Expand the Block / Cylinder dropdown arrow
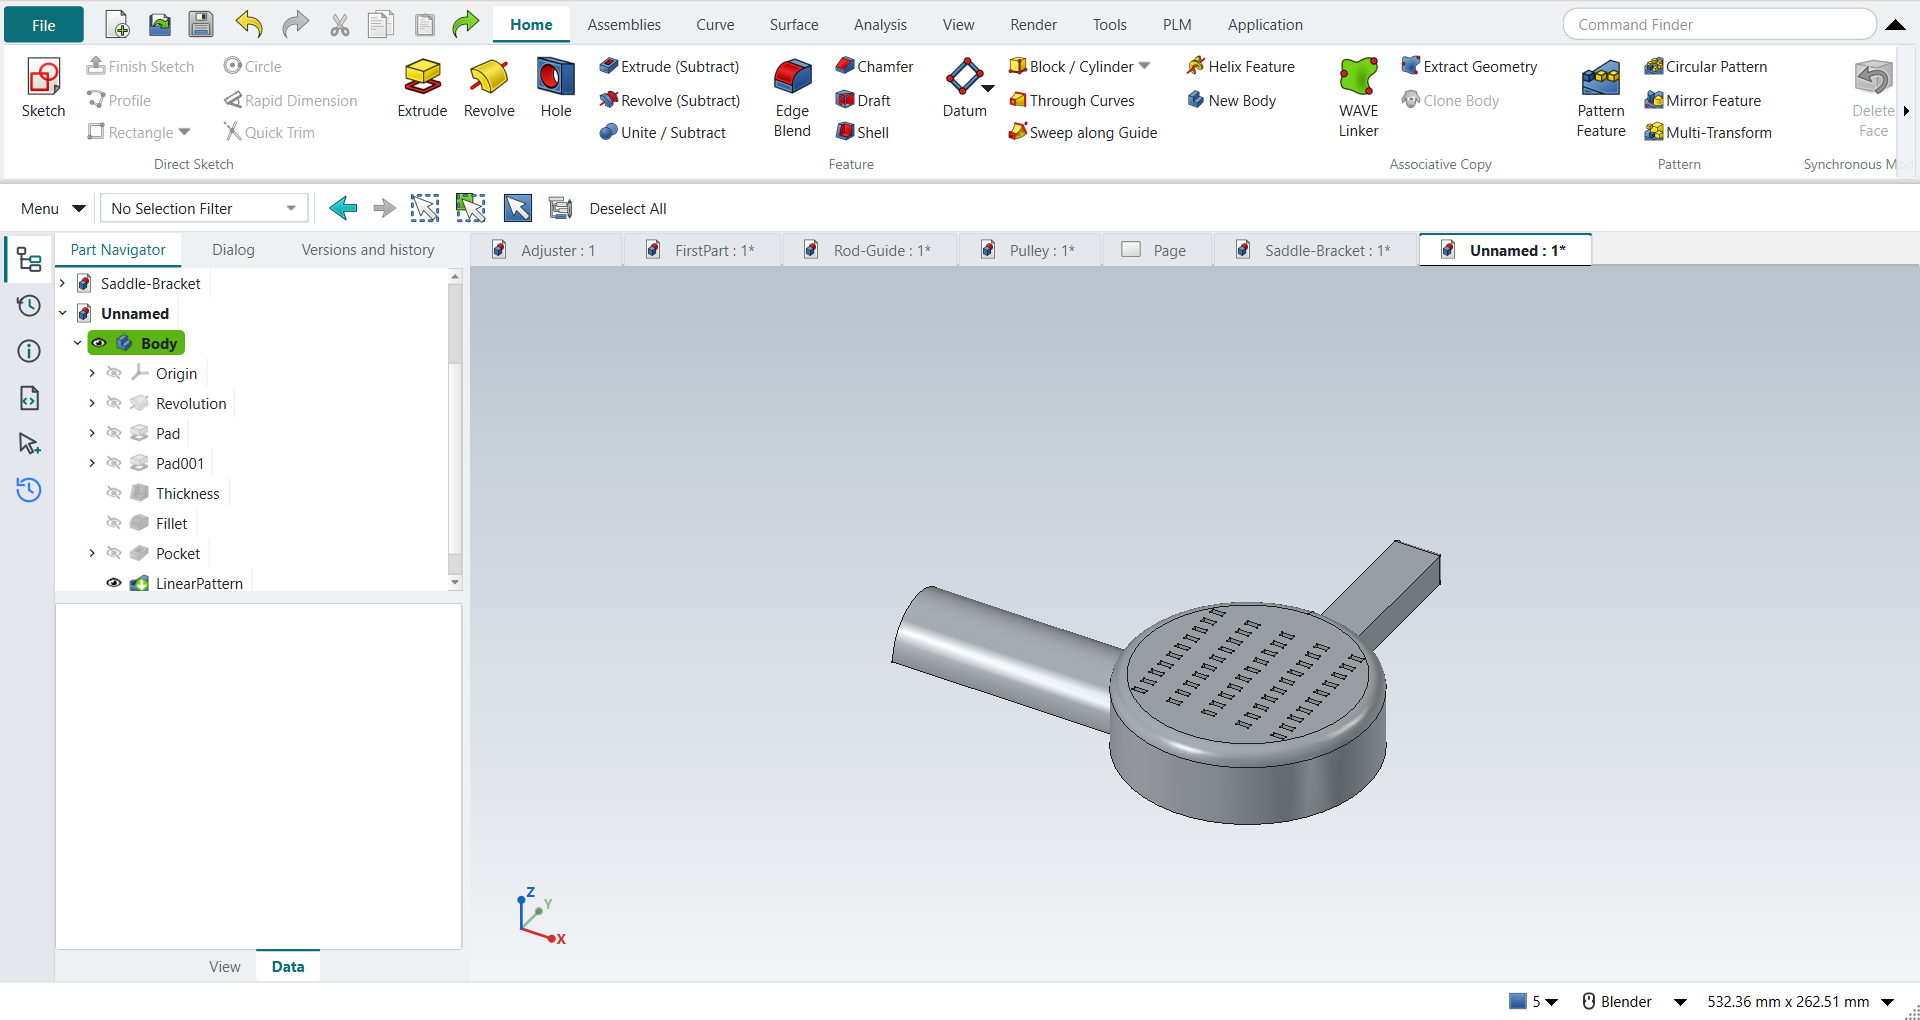 coord(1145,66)
